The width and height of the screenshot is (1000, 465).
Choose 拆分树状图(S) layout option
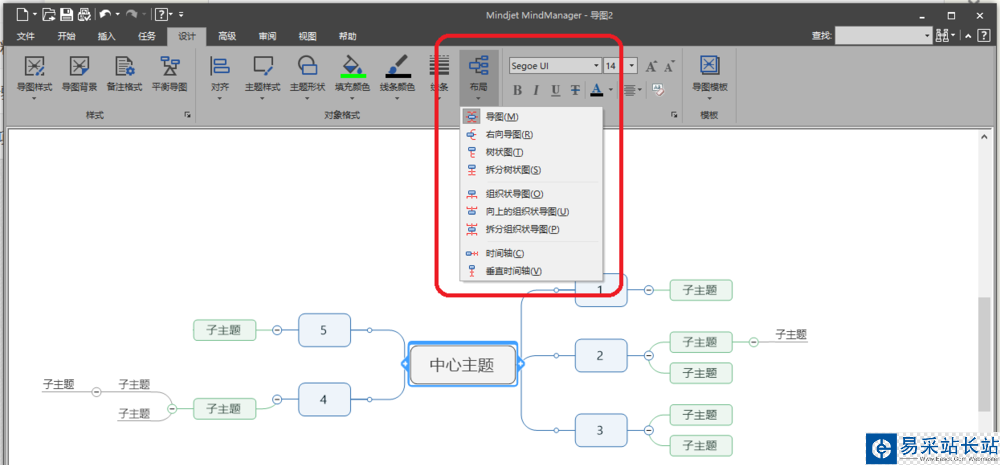click(x=531, y=170)
